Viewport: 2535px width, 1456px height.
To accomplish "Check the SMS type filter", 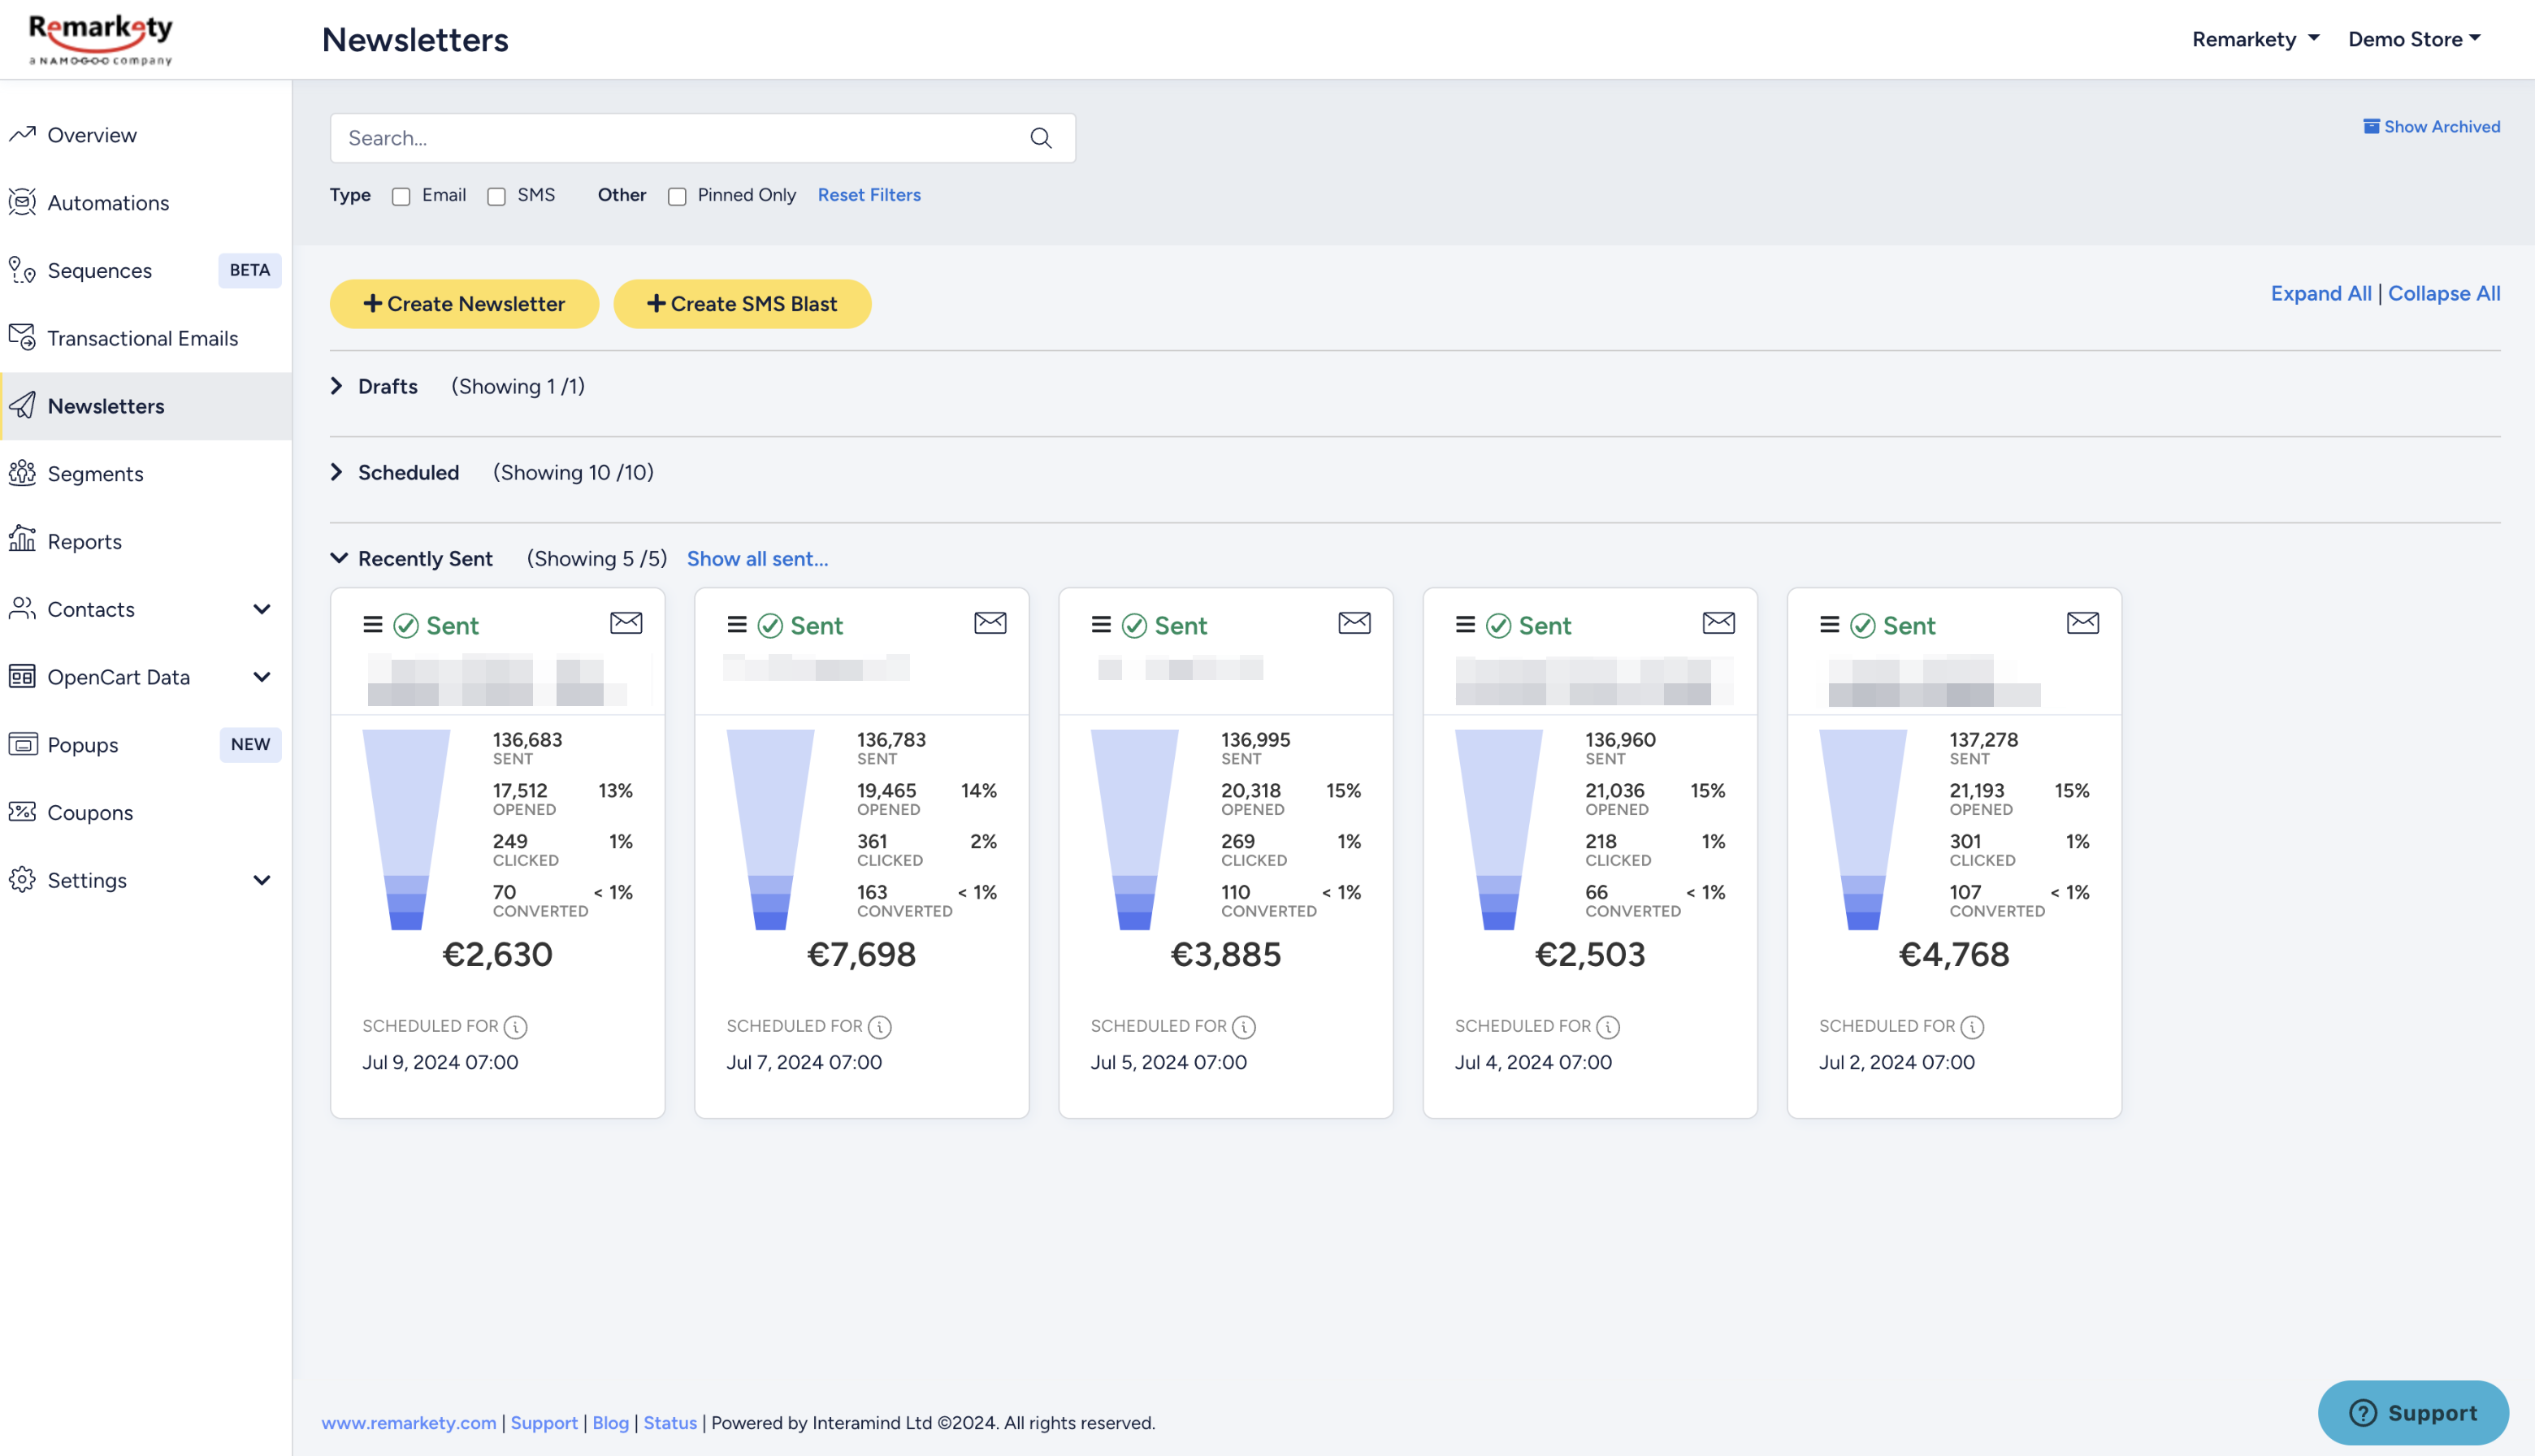I will point(496,196).
